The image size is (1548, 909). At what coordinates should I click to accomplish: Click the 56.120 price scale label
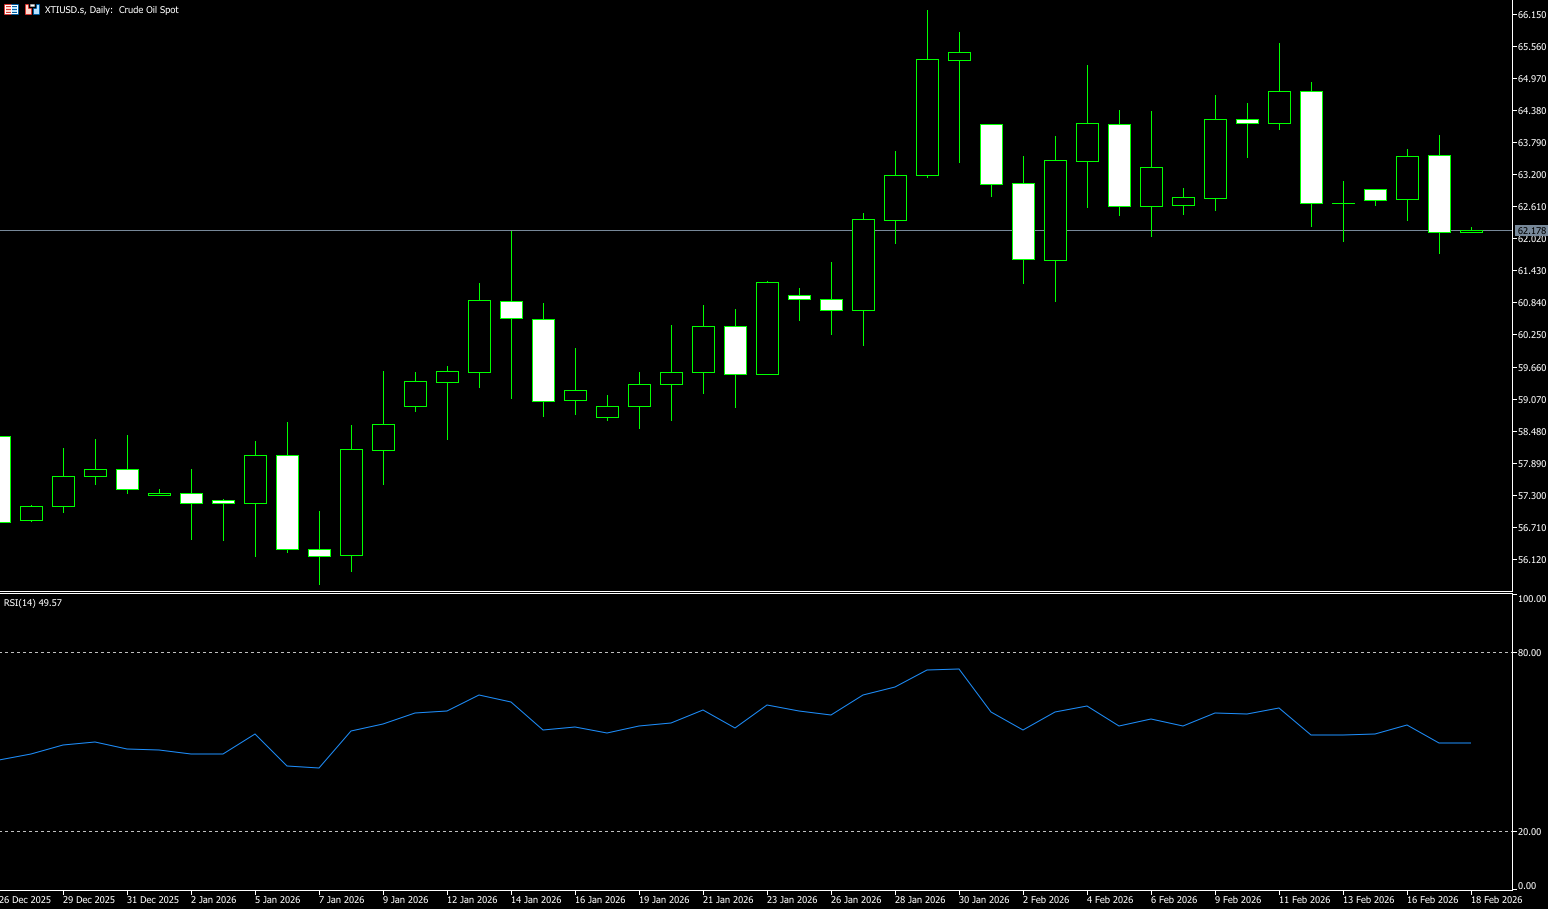(x=1531, y=560)
